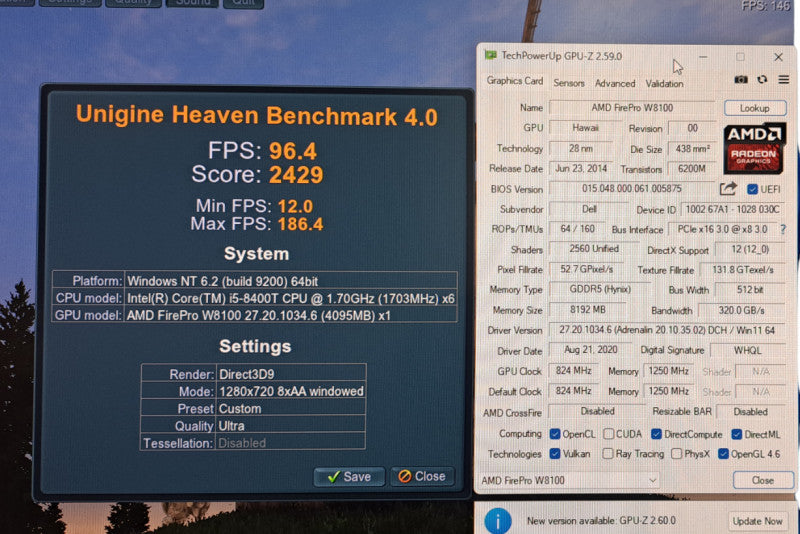Click the info icon in update banner
This screenshot has height=534, width=800.
click(497, 521)
